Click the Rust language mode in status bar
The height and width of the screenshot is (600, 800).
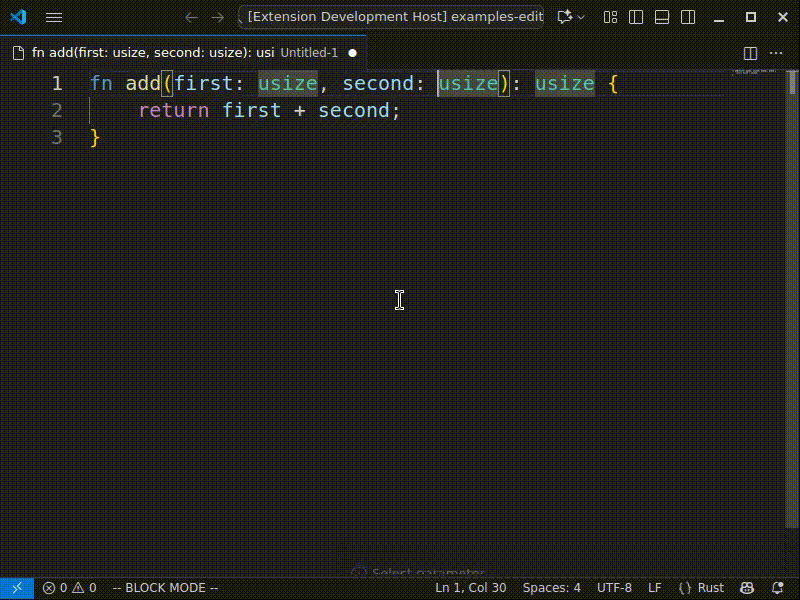703,588
